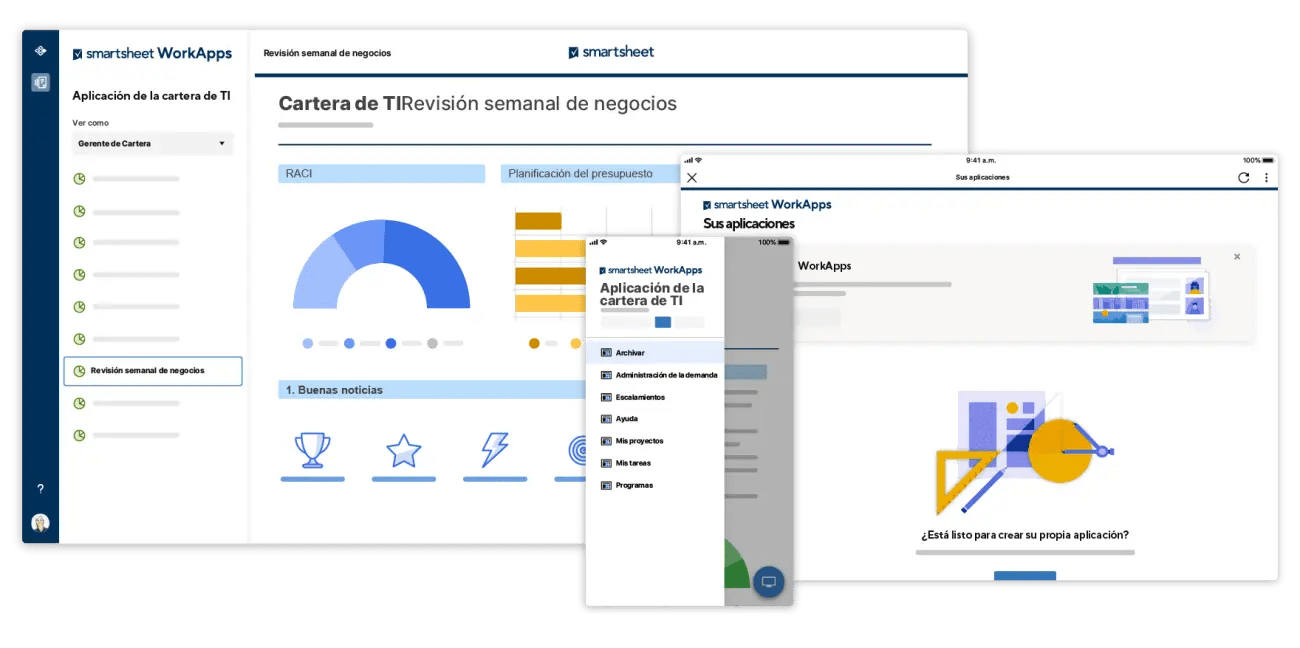Click the blue progress segment on the phone screen
The image size is (1300, 648).
(662, 323)
